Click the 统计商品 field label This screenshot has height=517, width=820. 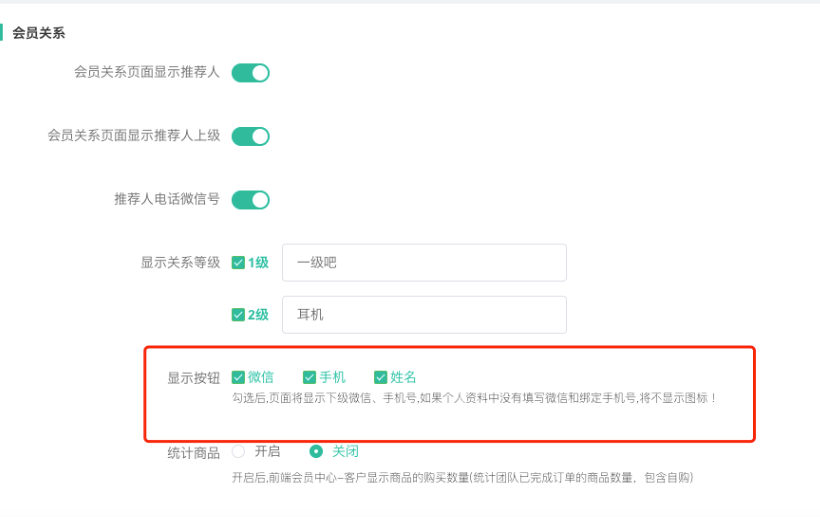tap(193, 453)
